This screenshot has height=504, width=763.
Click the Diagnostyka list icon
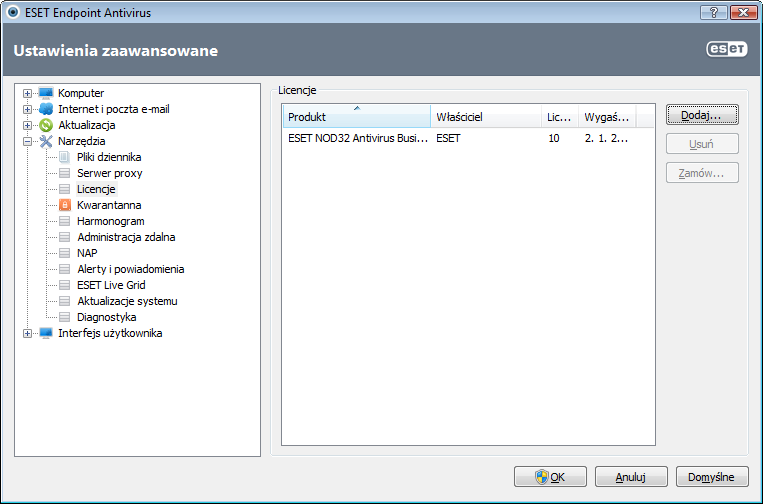pos(64,317)
